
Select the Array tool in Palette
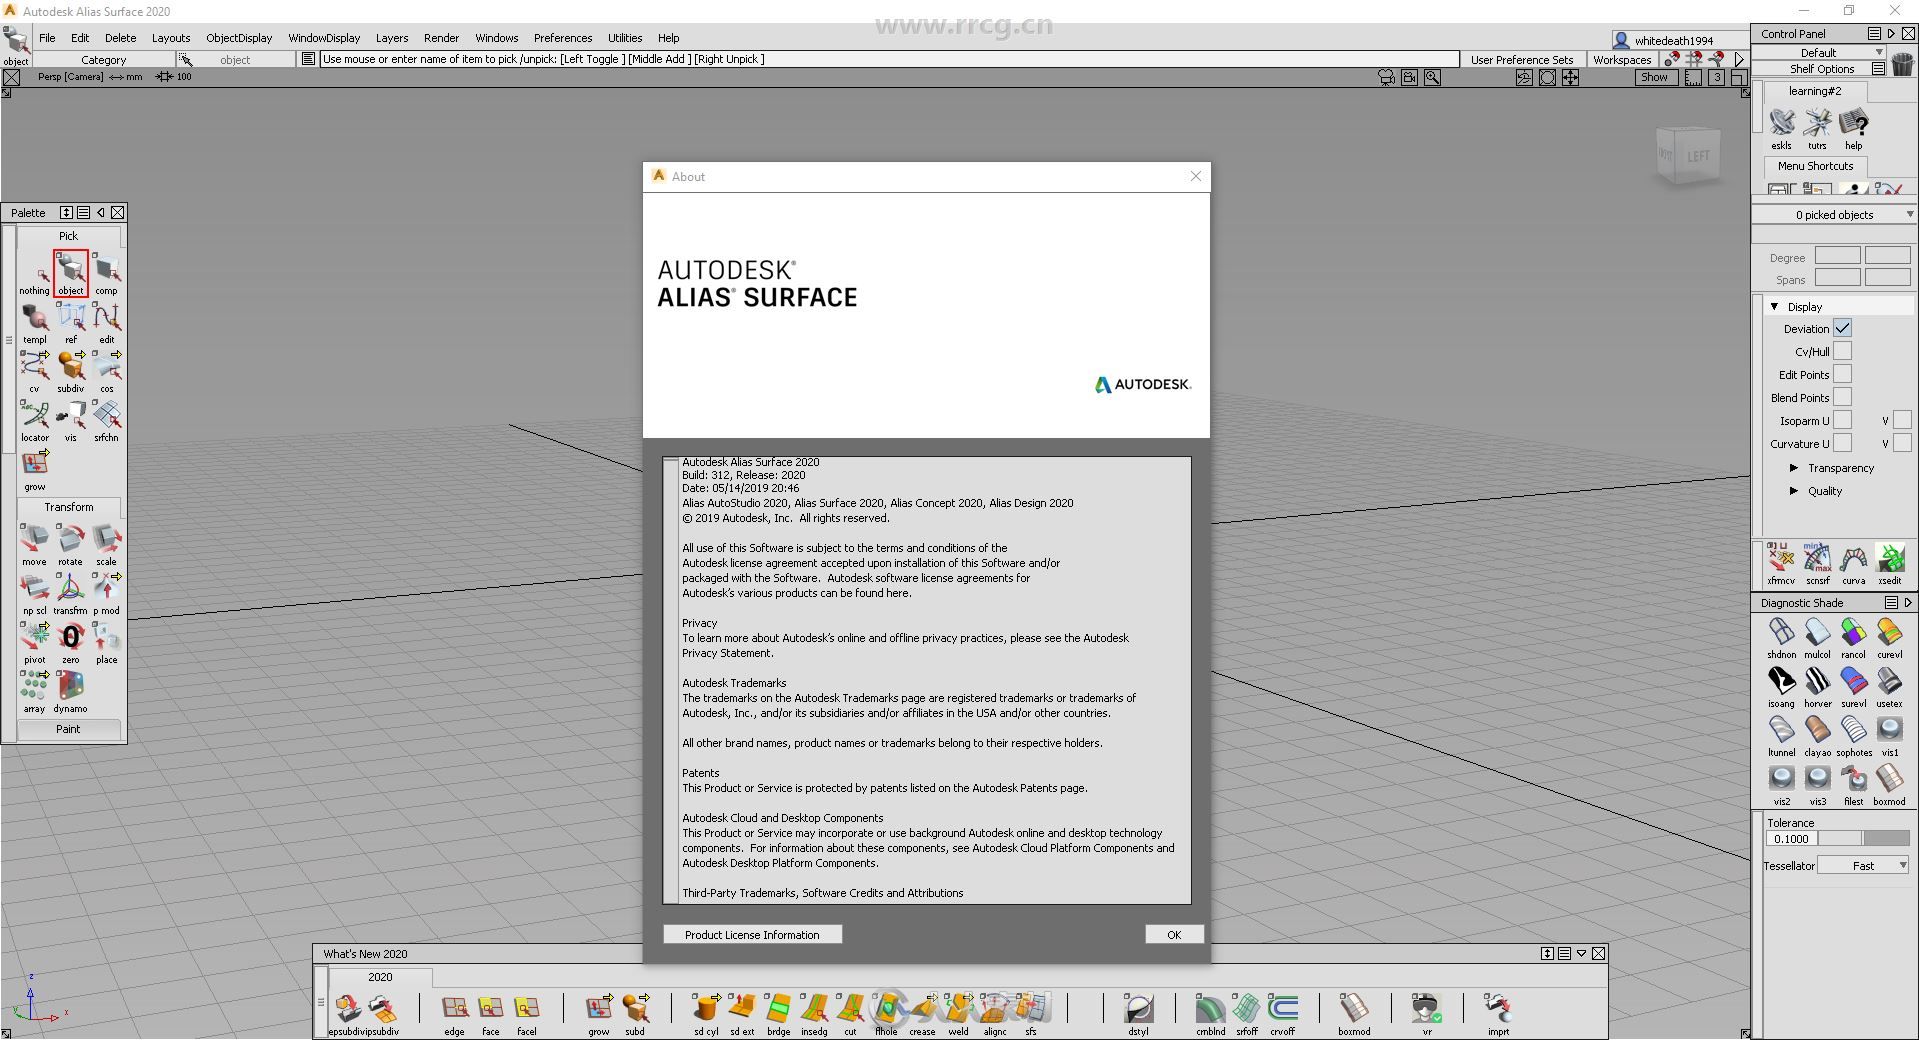coord(34,692)
